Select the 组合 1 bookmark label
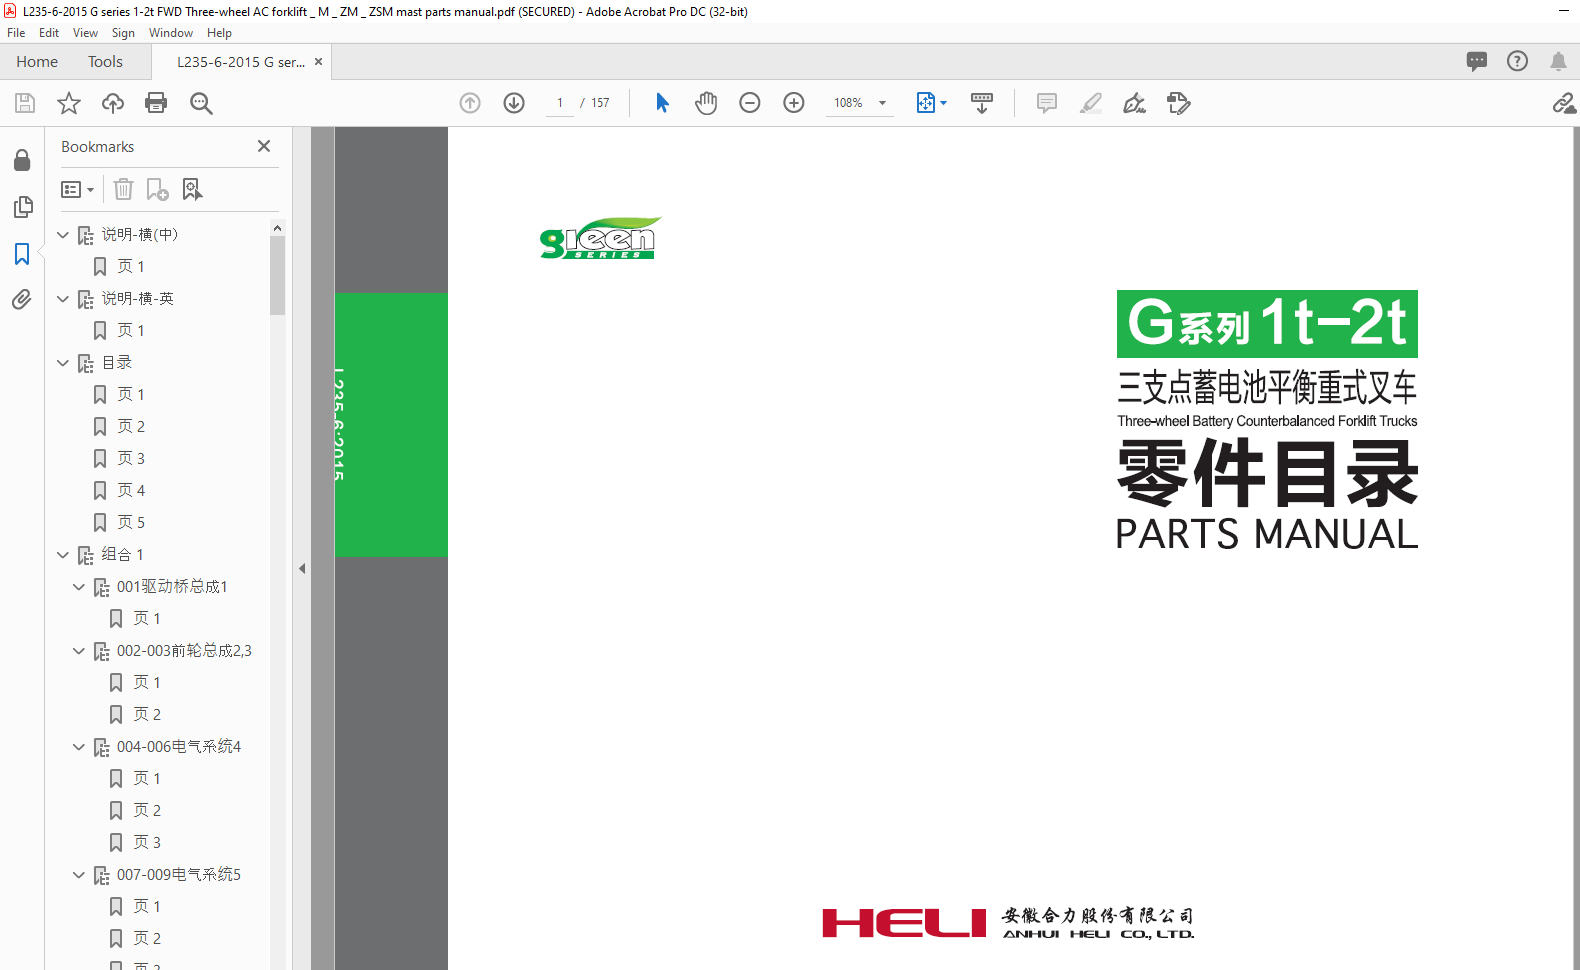The image size is (1580, 970). (x=122, y=555)
